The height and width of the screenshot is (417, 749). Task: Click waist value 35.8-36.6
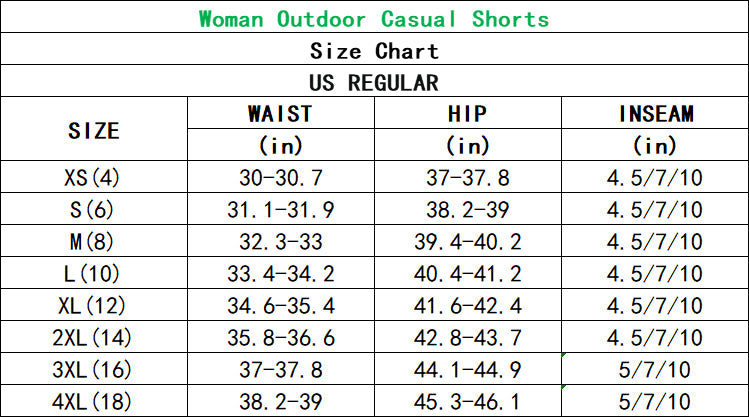pos(280,338)
